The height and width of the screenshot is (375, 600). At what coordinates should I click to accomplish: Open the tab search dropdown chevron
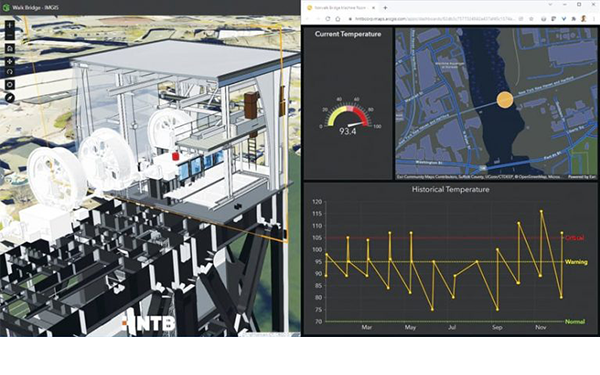(550, 5)
